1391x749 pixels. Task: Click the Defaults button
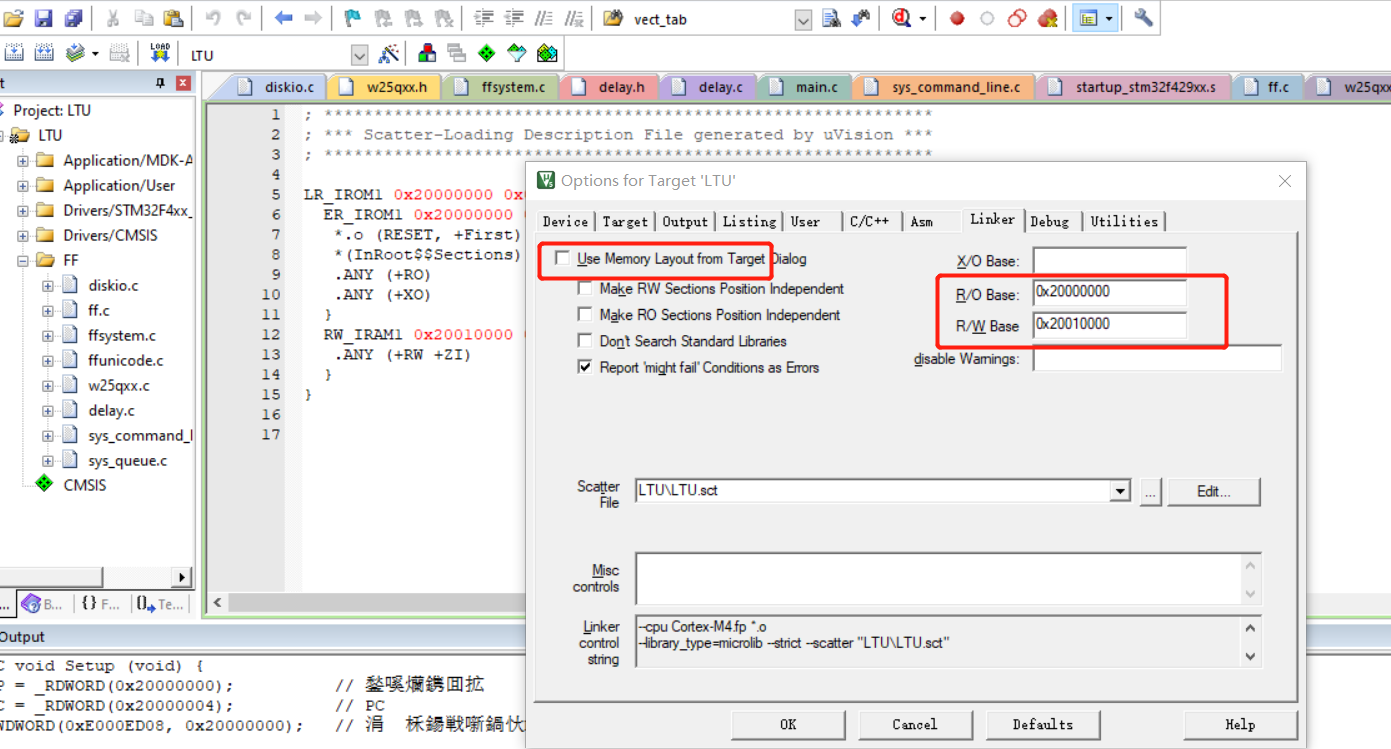(x=1043, y=724)
